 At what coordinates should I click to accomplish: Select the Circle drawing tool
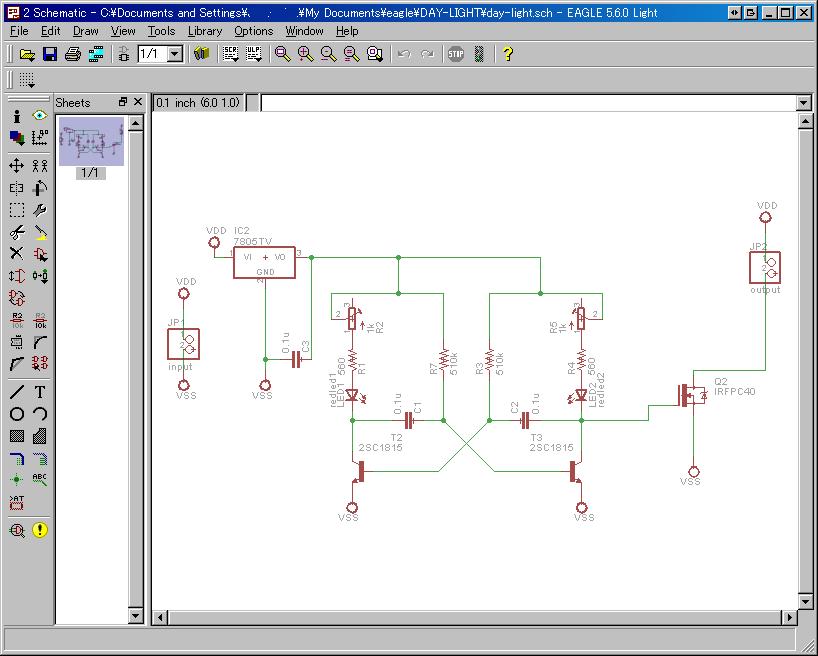(17, 414)
